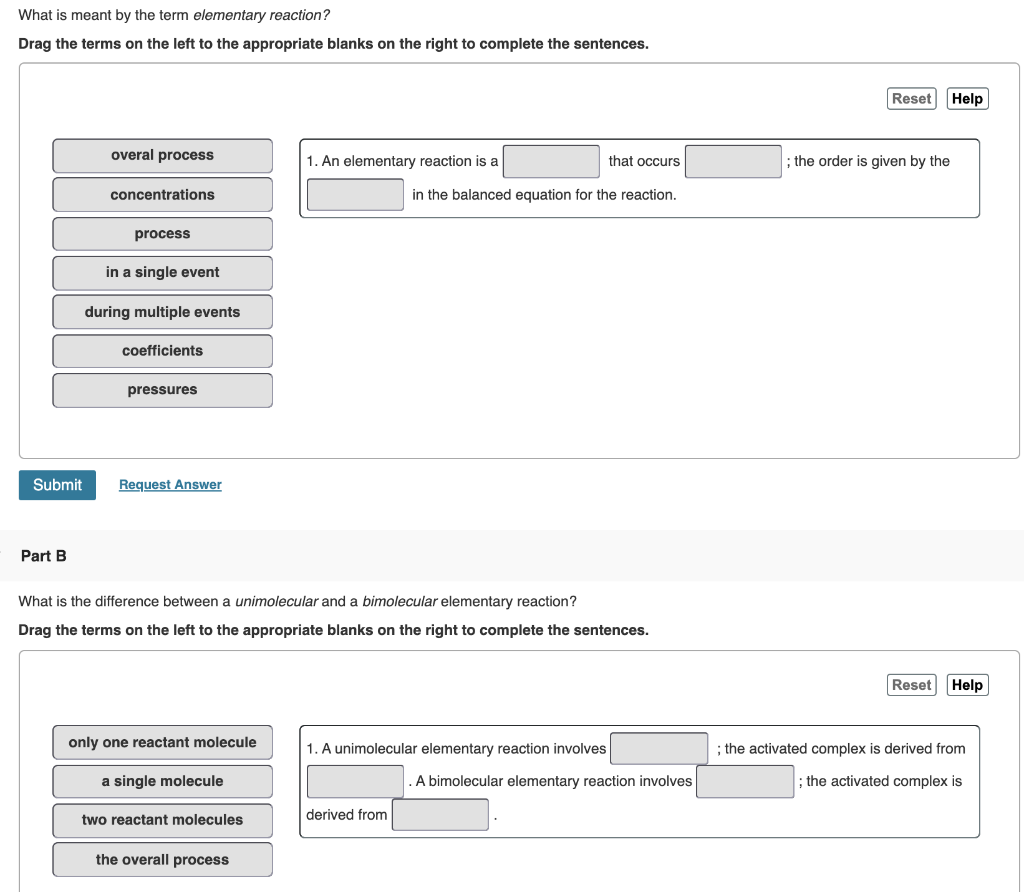Select the 'pressures' draggable term
This screenshot has height=892, width=1024.
point(162,389)
